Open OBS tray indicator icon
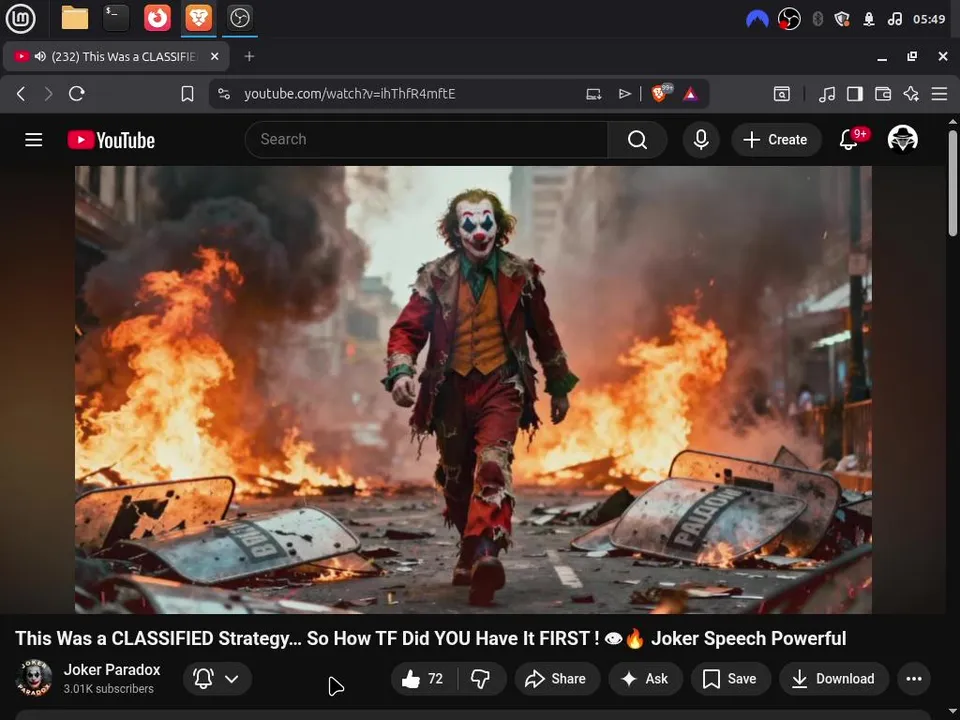This screenshot has width=960, height=720. point(789,19)
